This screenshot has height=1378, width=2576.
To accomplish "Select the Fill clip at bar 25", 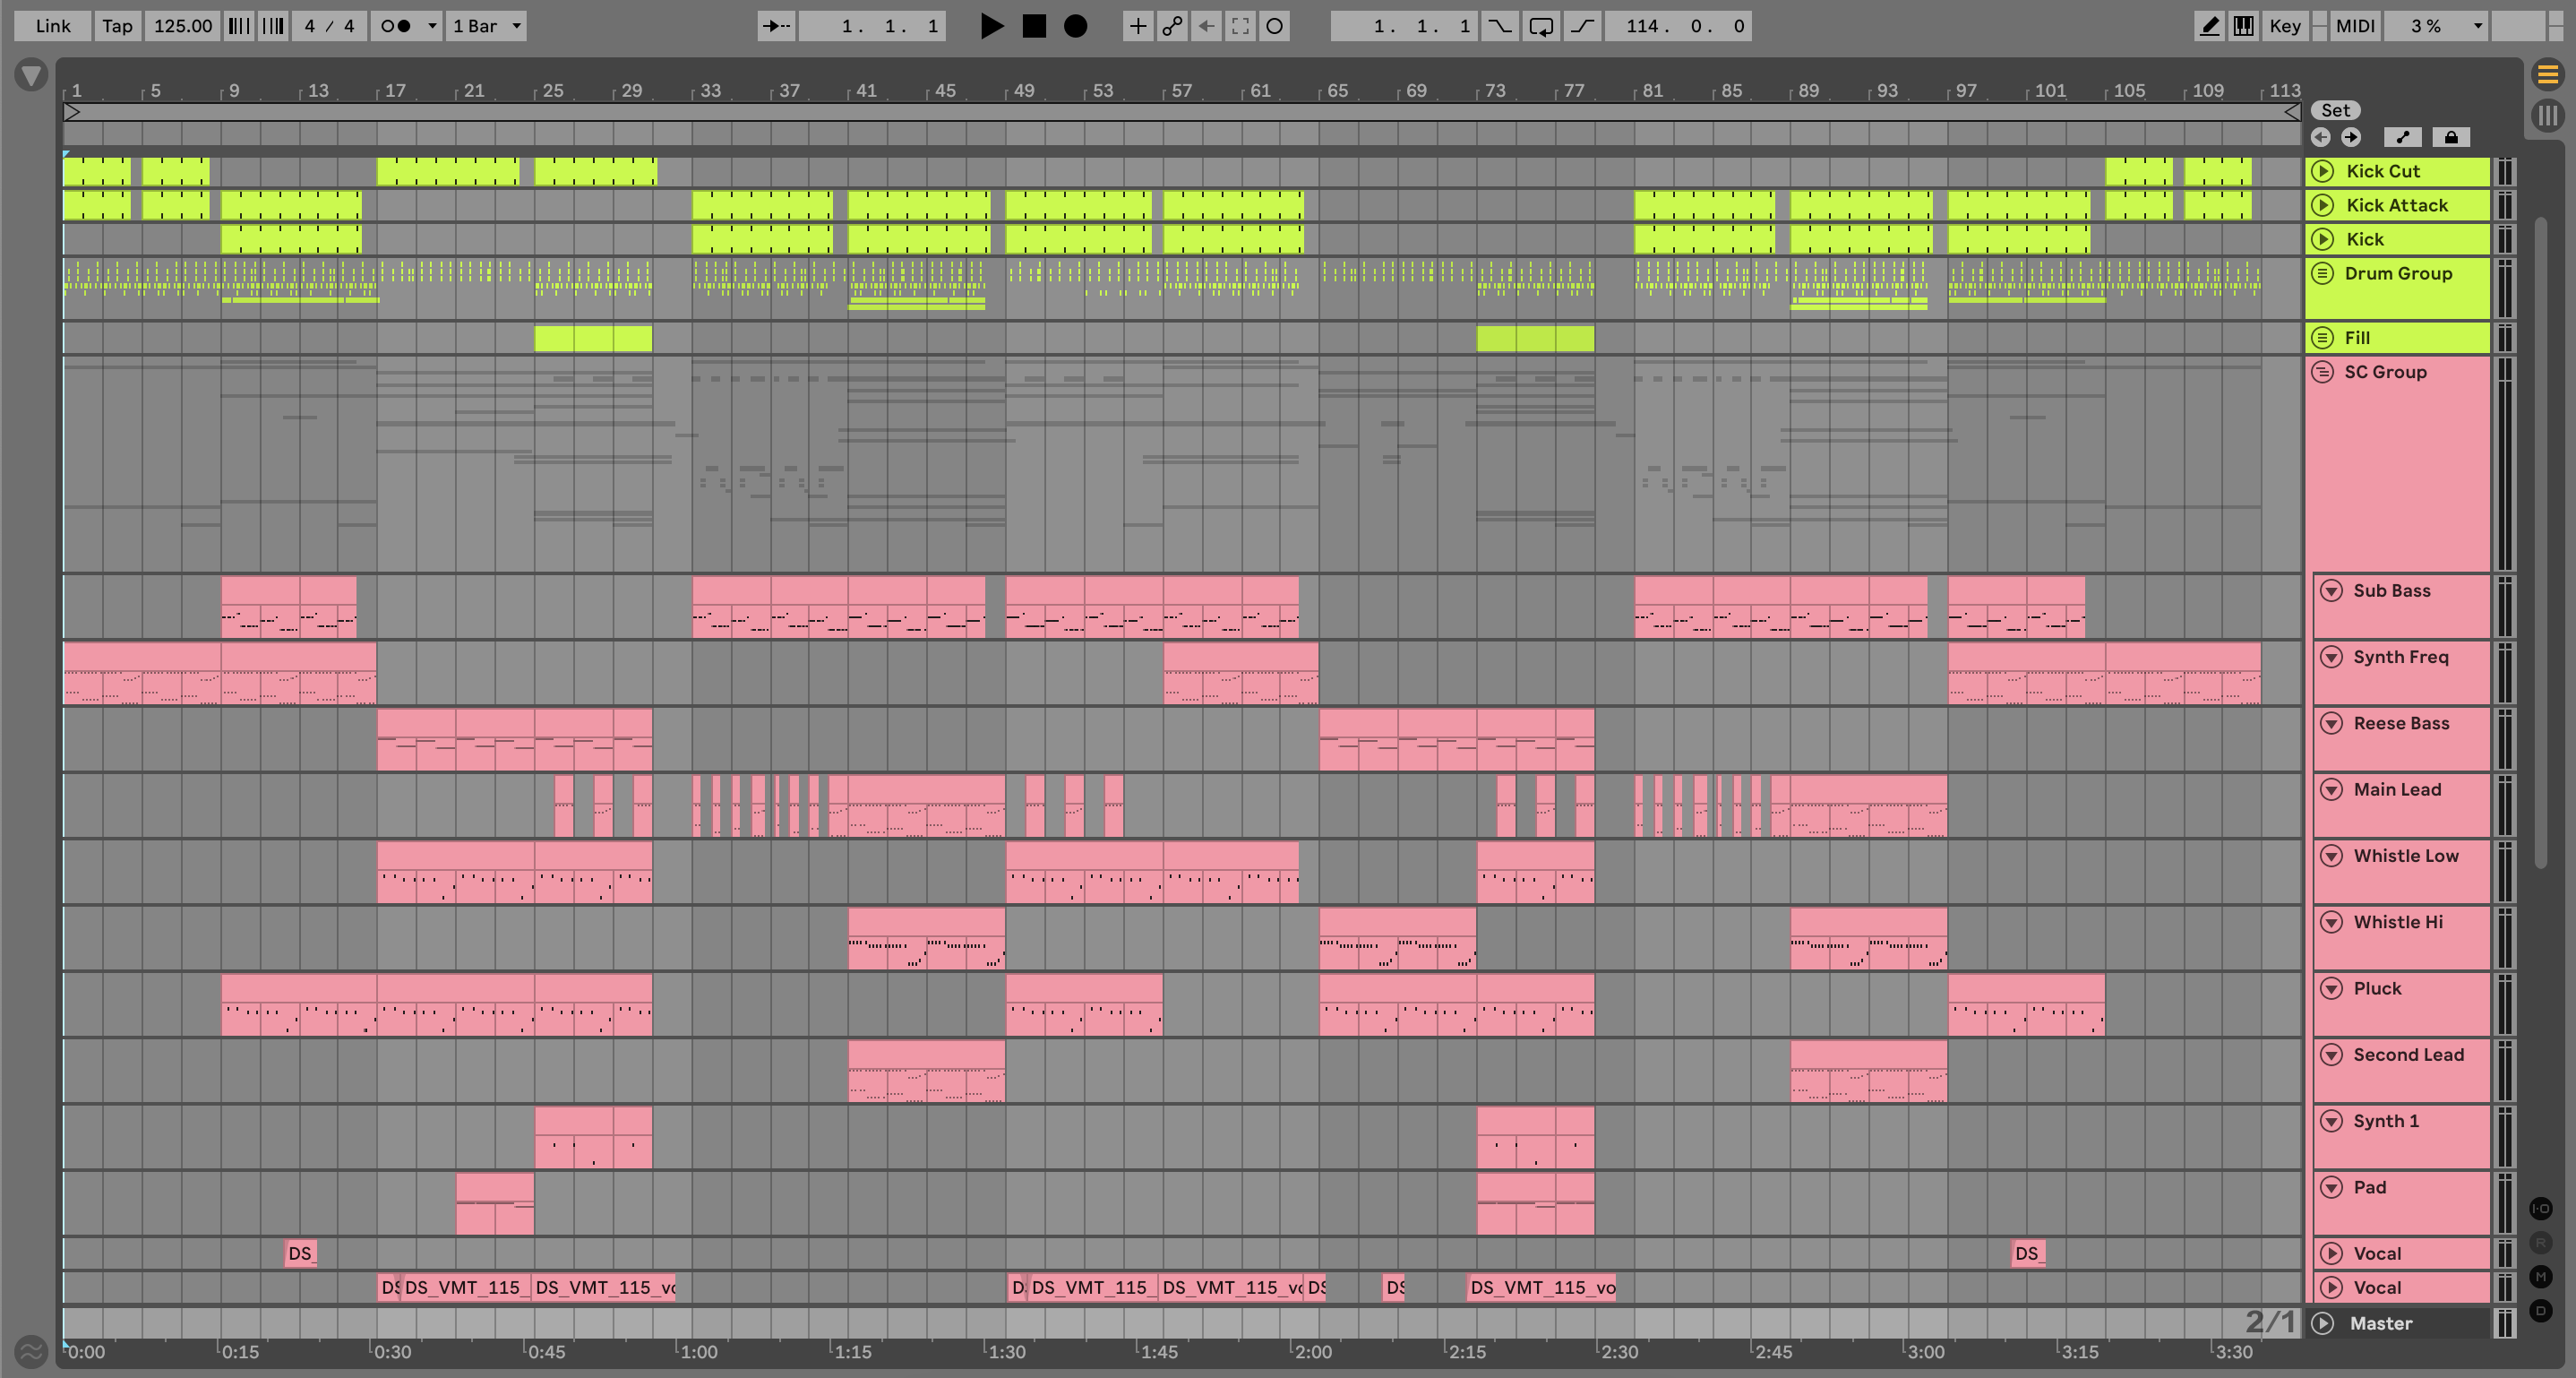I will (x=593, y=338).
